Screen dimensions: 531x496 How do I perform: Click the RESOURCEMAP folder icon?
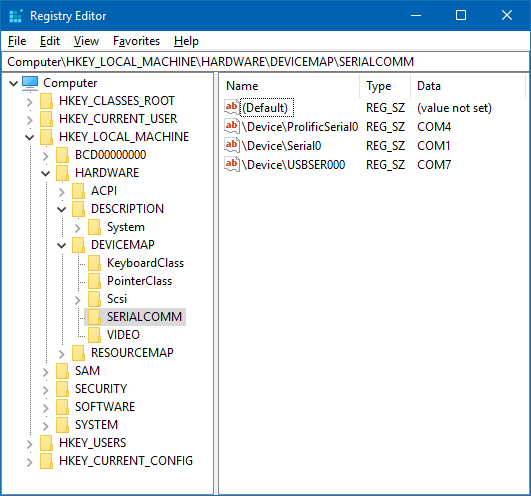[x=78, y=353]
